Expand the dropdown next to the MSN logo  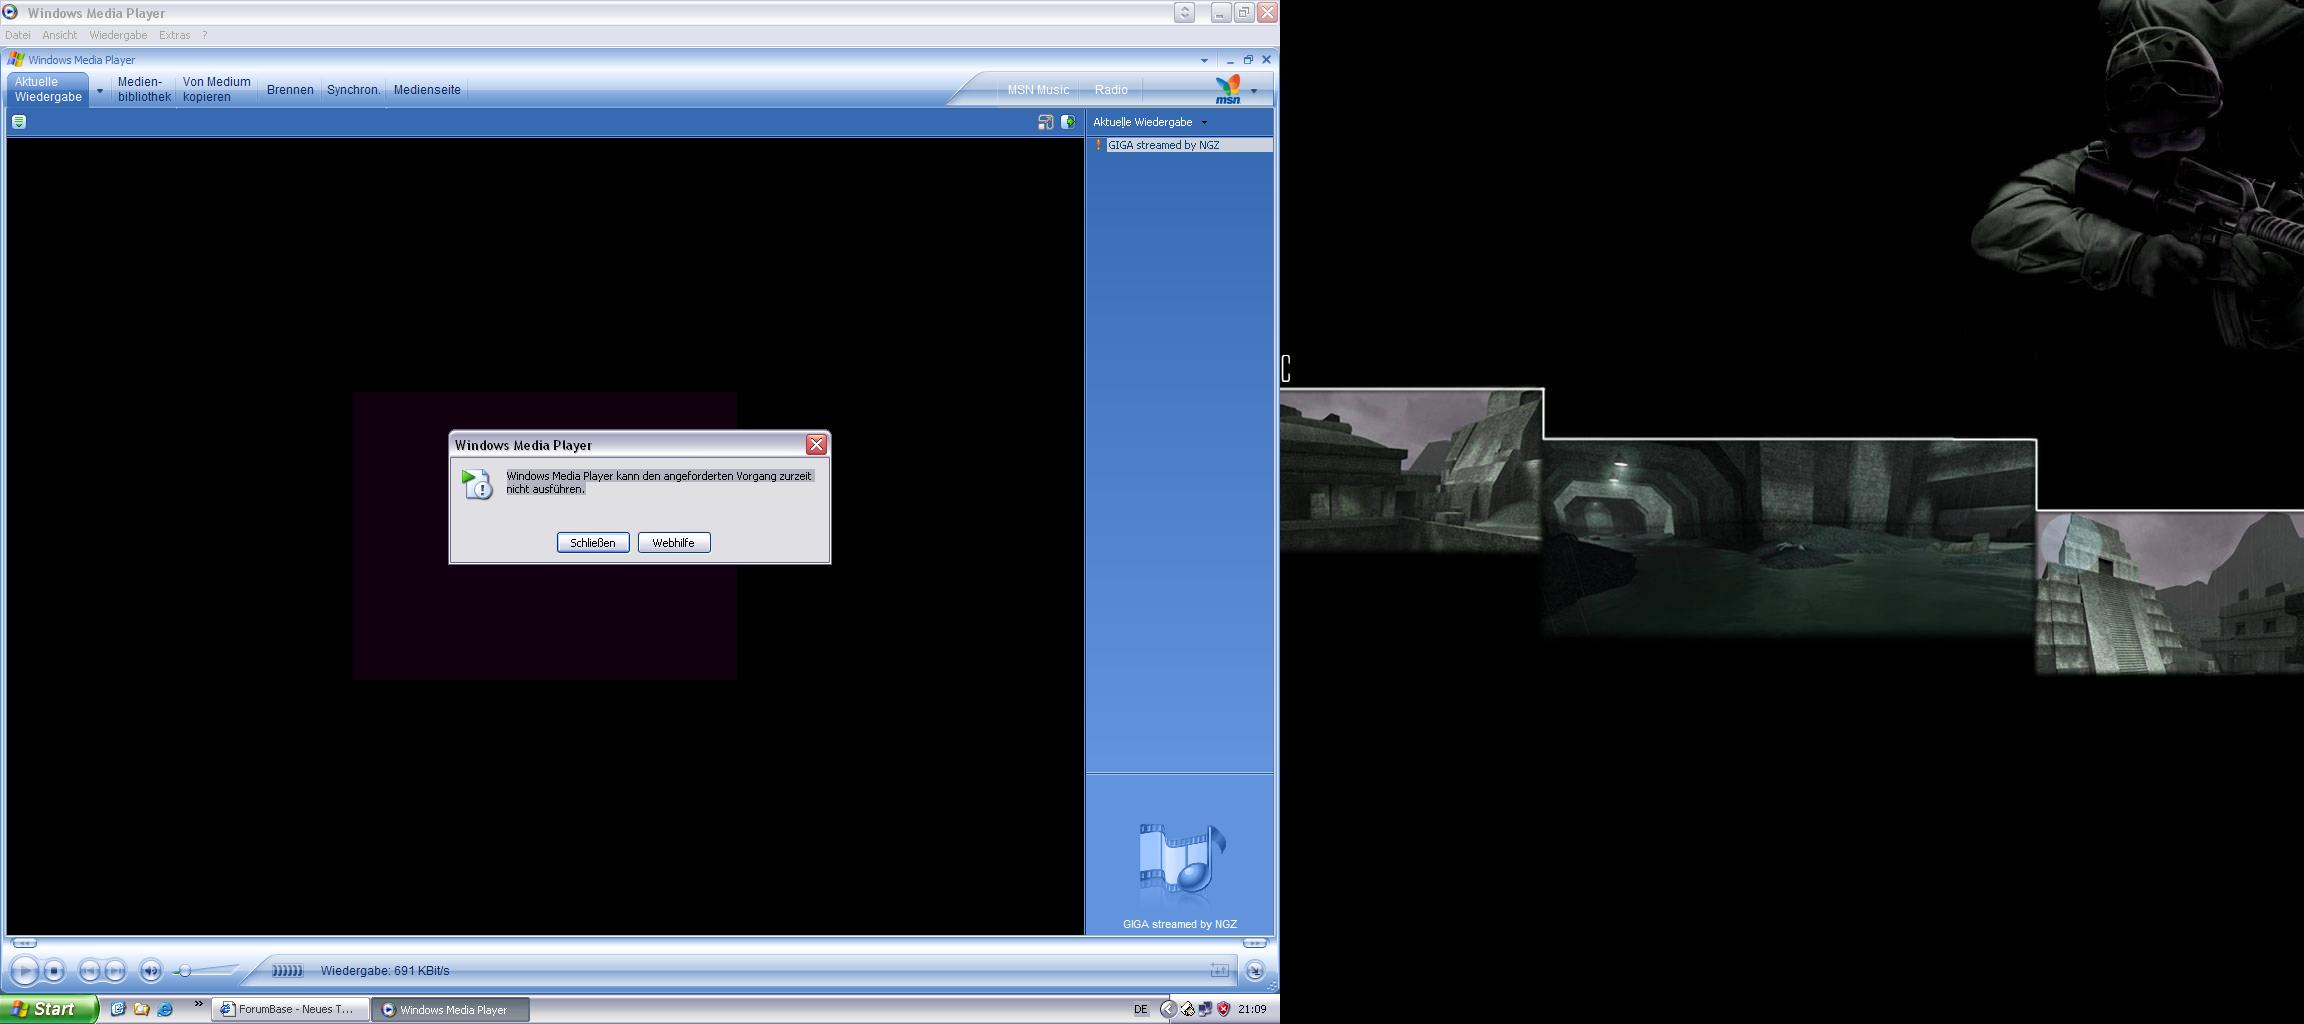tap(1254, 91)
